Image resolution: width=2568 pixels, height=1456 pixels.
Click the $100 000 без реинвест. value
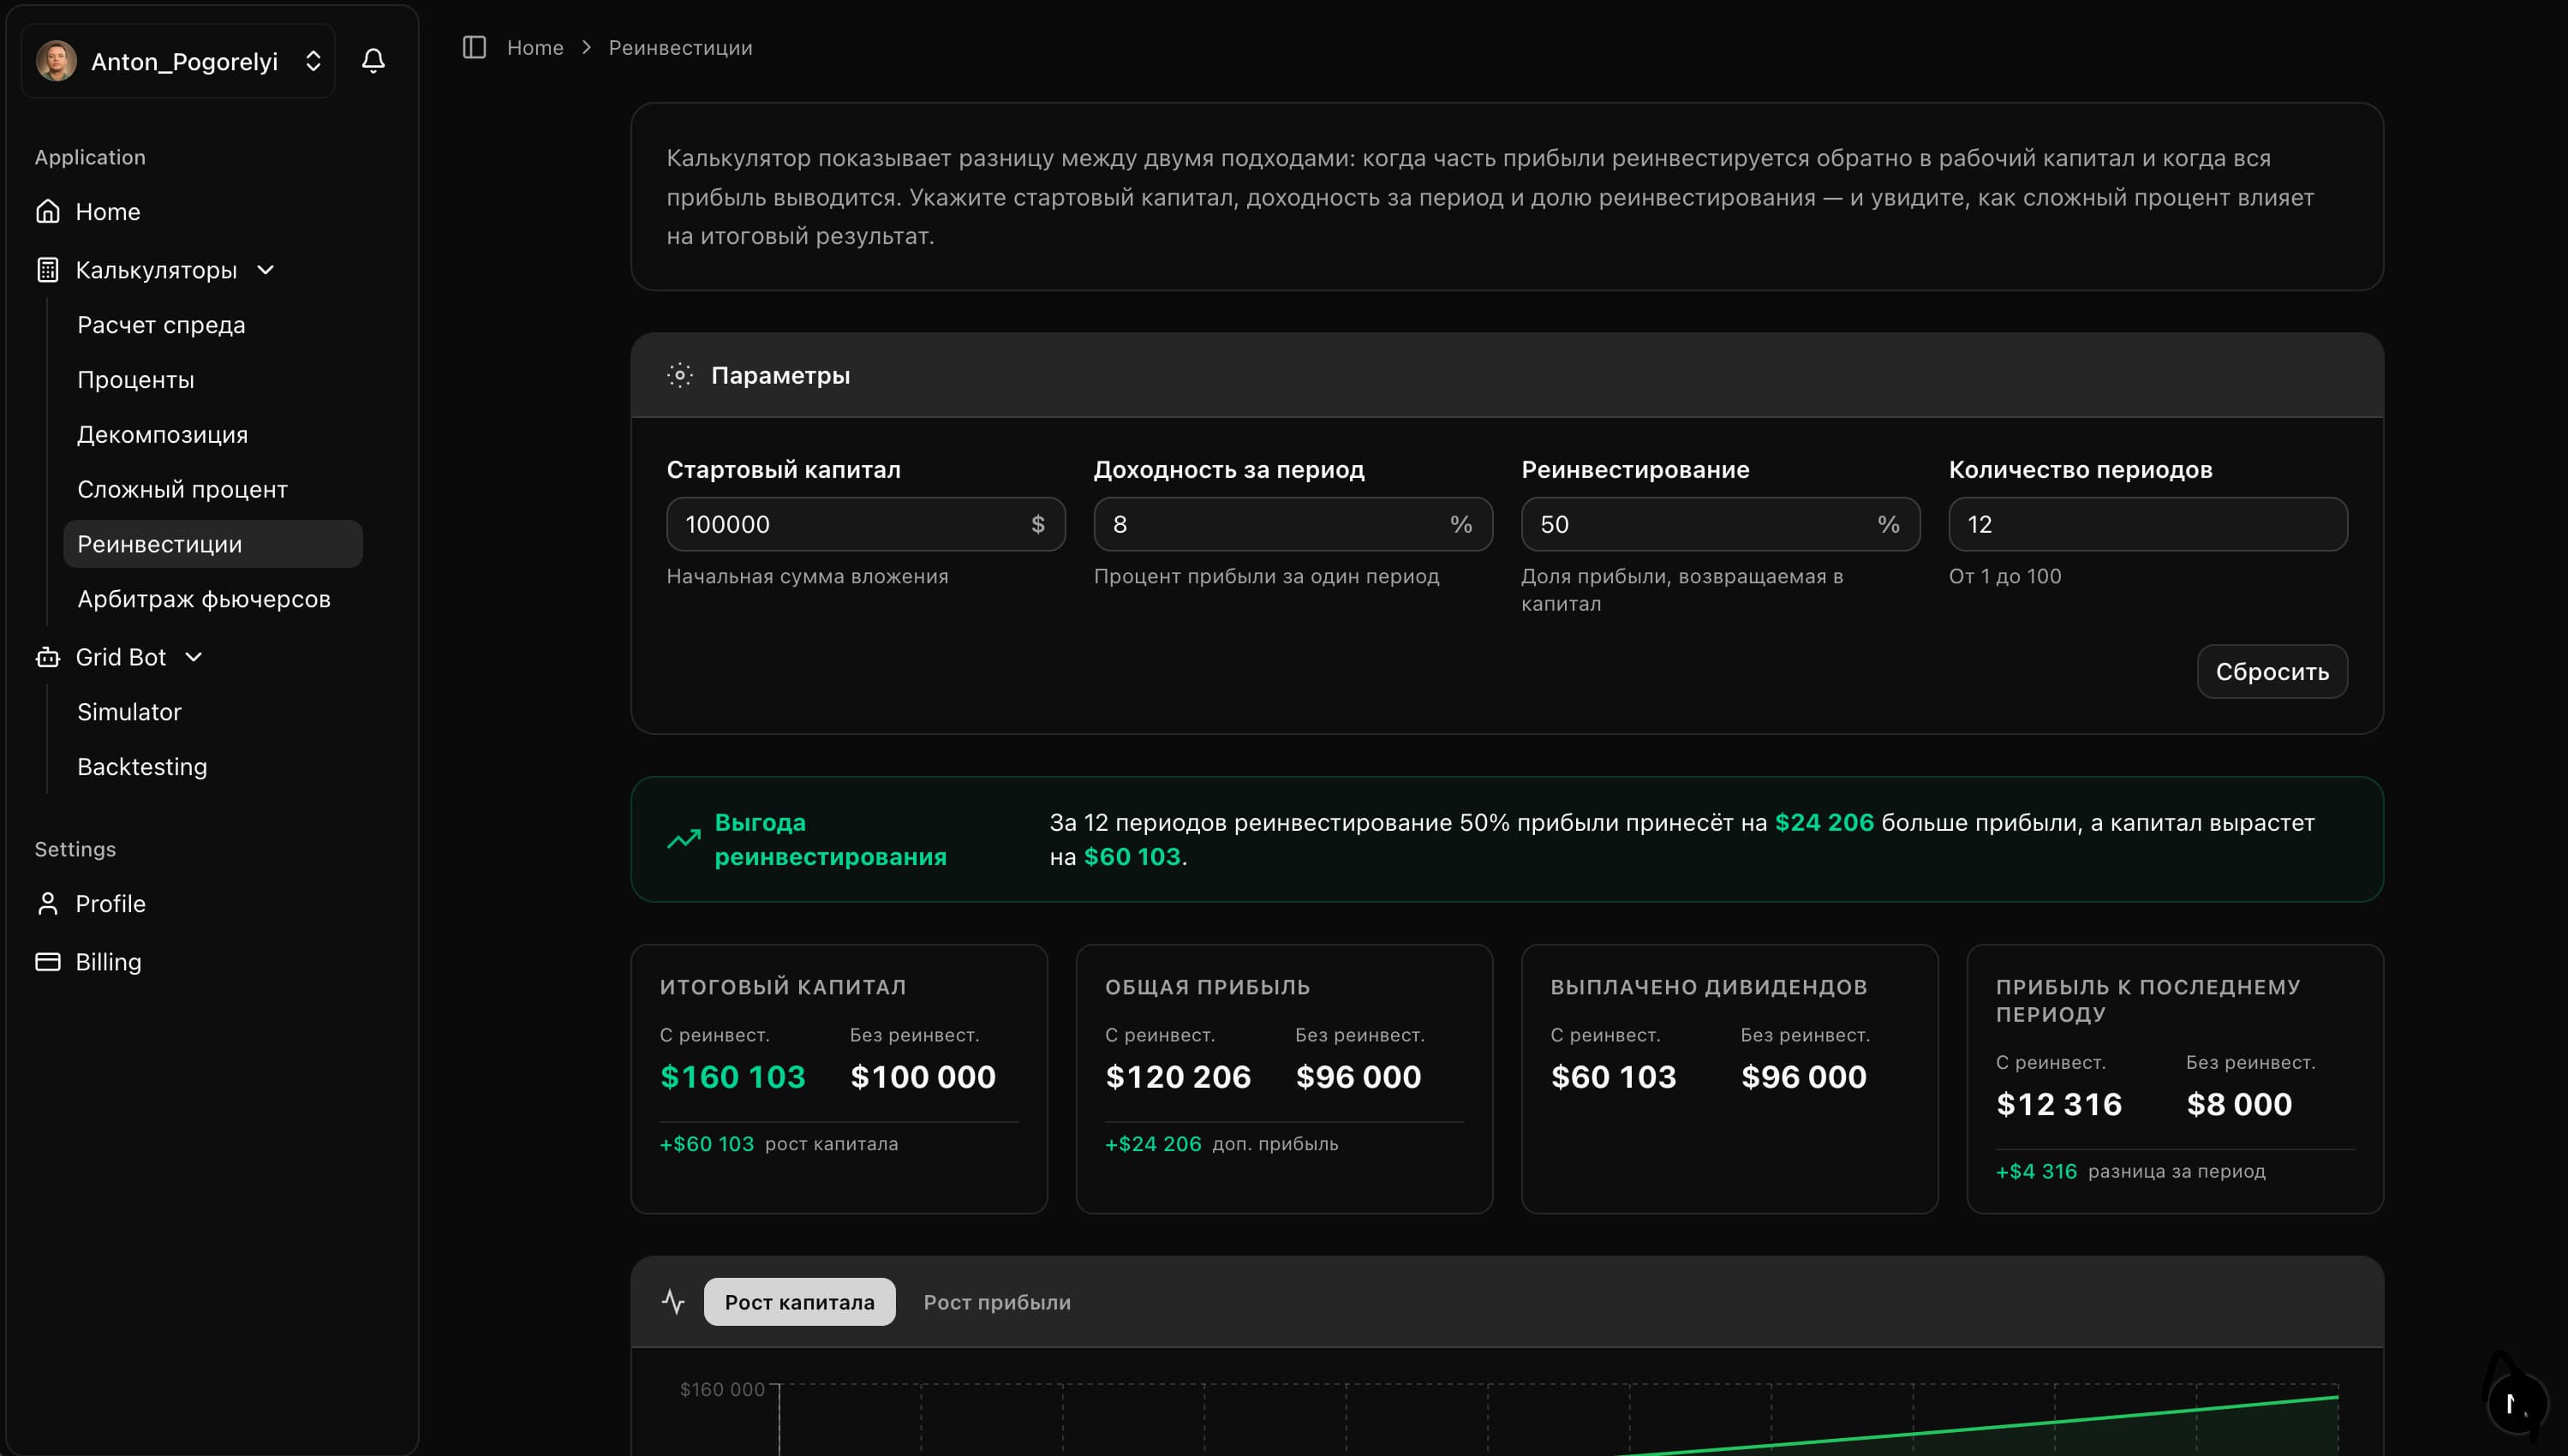click(923, 1077)
